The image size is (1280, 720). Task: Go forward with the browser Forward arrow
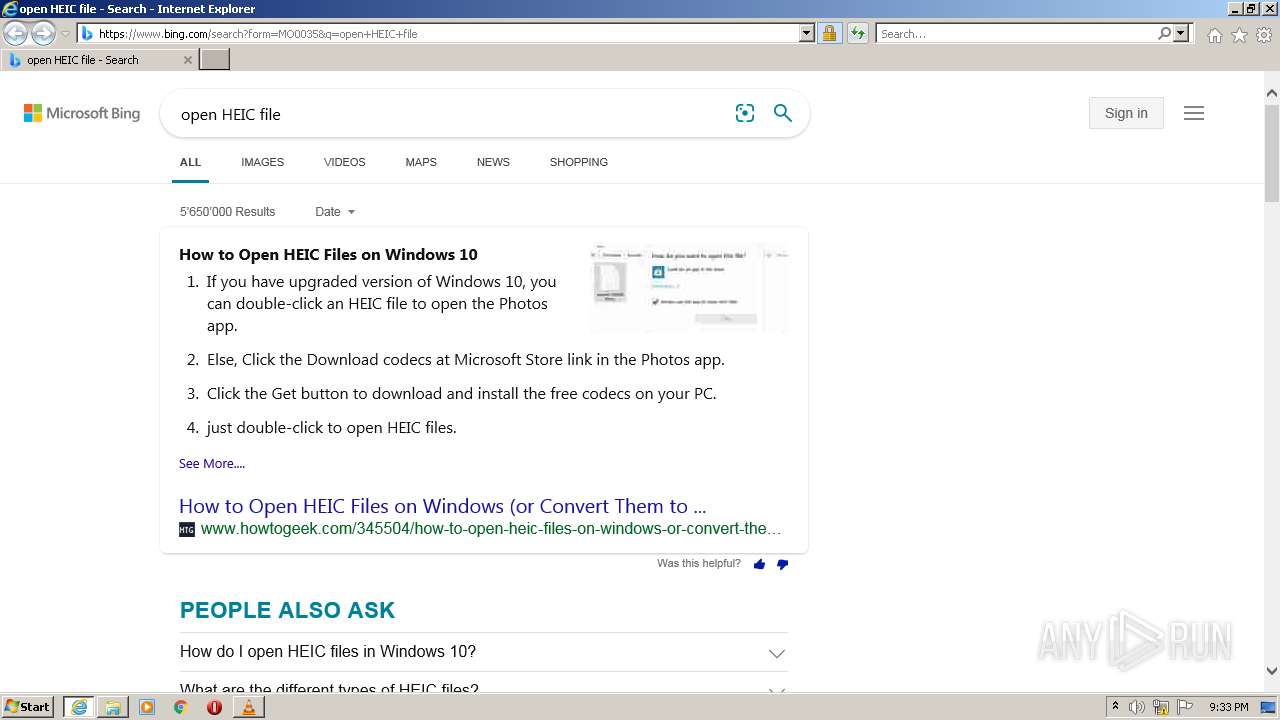coord(43,34)
